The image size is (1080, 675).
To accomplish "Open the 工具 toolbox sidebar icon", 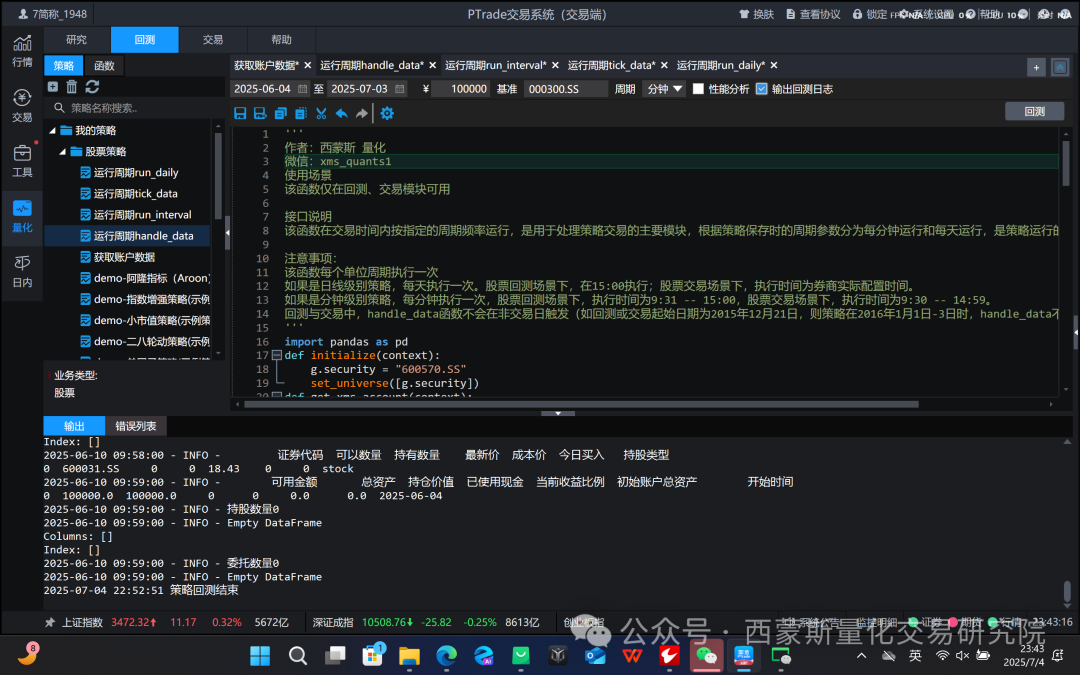I will click(x=22, y=160).
